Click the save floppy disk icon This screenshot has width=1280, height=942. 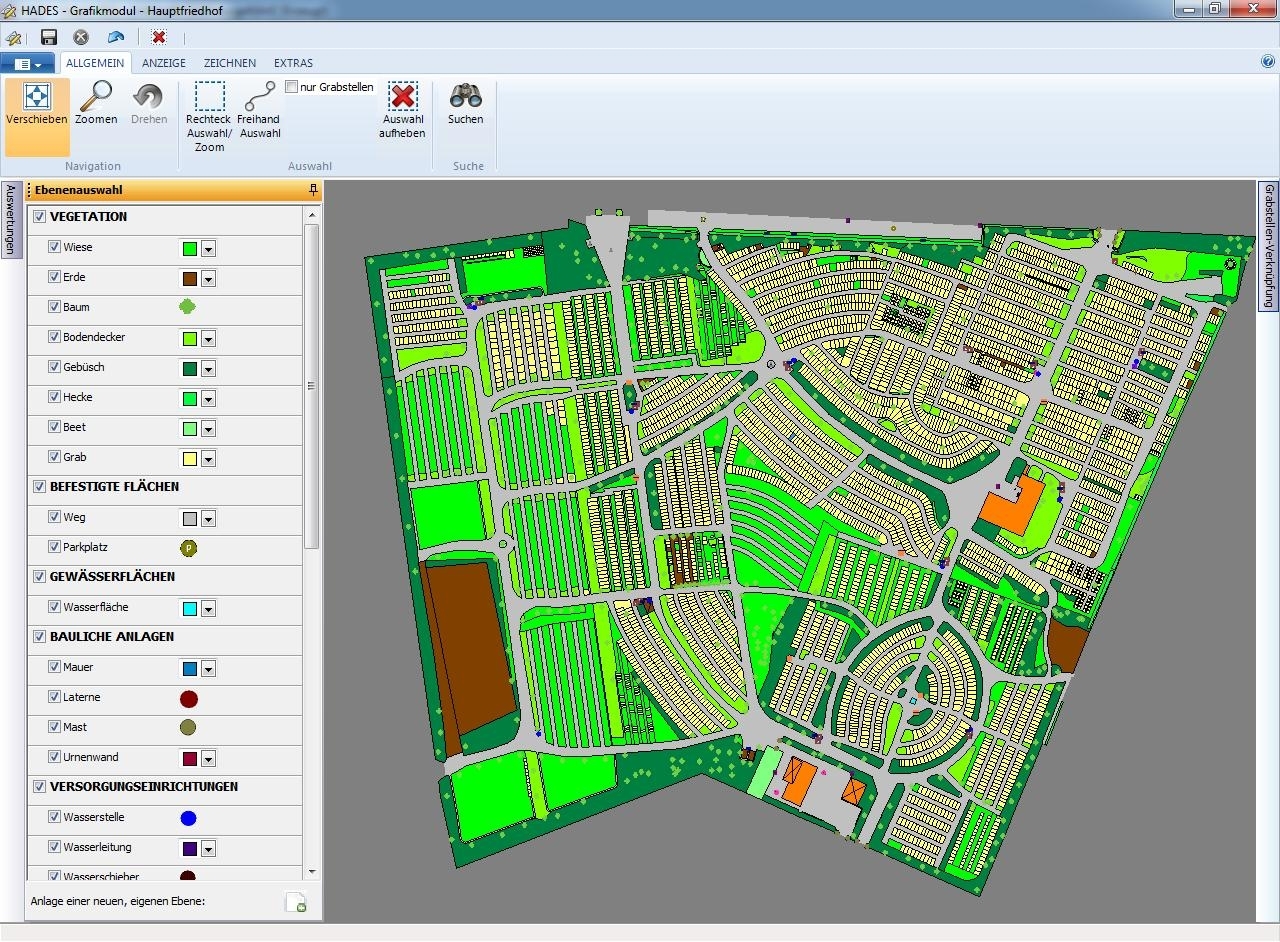[49, 37]
